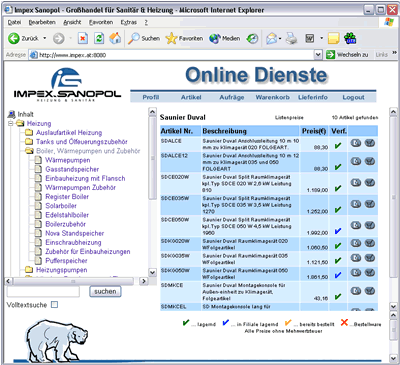
Task: Select Gasstandspeicher tree item
Action: (x=72, y=169)
